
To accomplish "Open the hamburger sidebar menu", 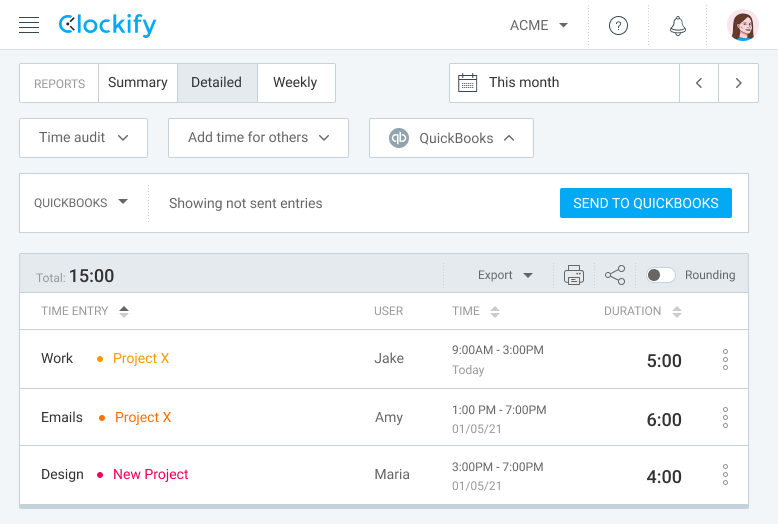I will click(x=29, y=25).
